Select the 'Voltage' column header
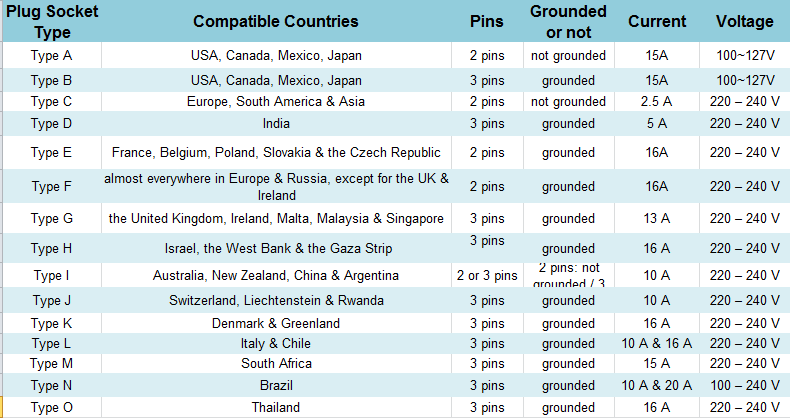The height and width of the screenshot is (418, 790). [744, 21]
